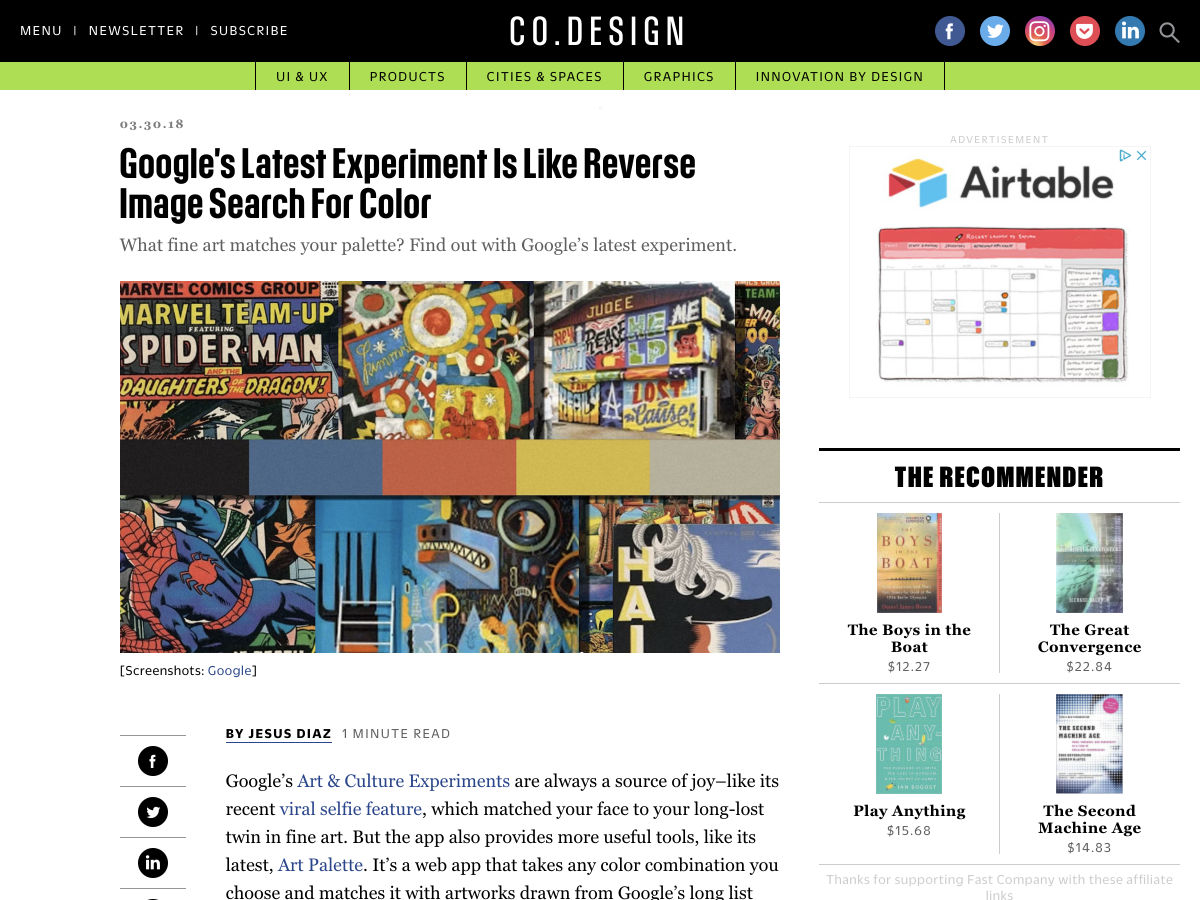
Task: Open The Boys in the Boat cover
Action: pyautogui.click(x=909, y=563)
